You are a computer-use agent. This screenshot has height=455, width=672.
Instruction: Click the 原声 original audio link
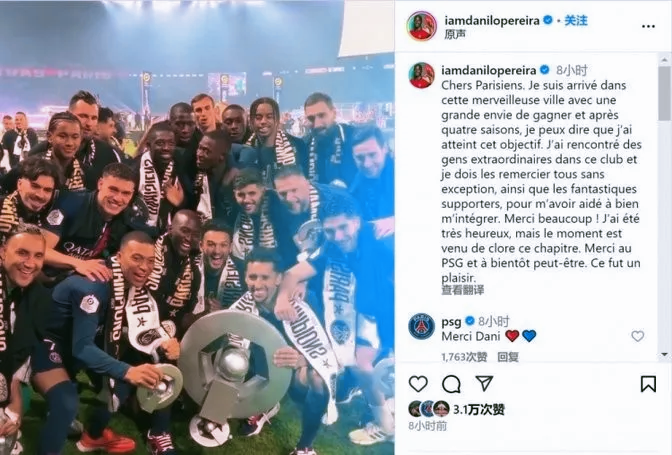(x=455, y=34)
